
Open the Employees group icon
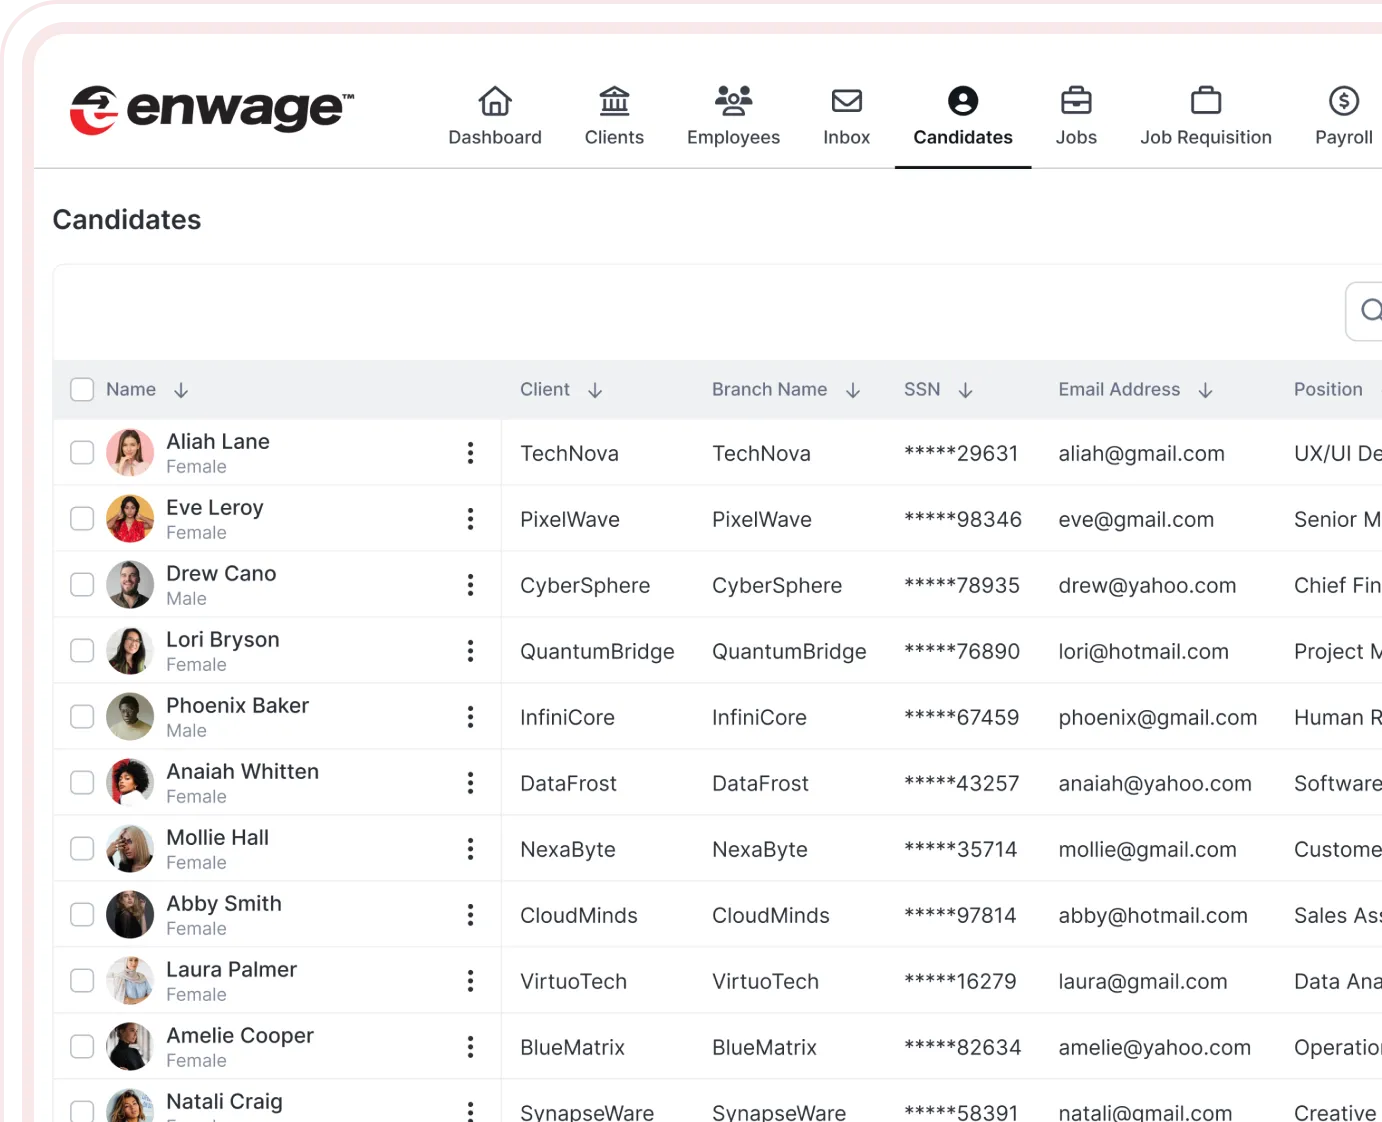pyautogui.click(x=733, y=101)
